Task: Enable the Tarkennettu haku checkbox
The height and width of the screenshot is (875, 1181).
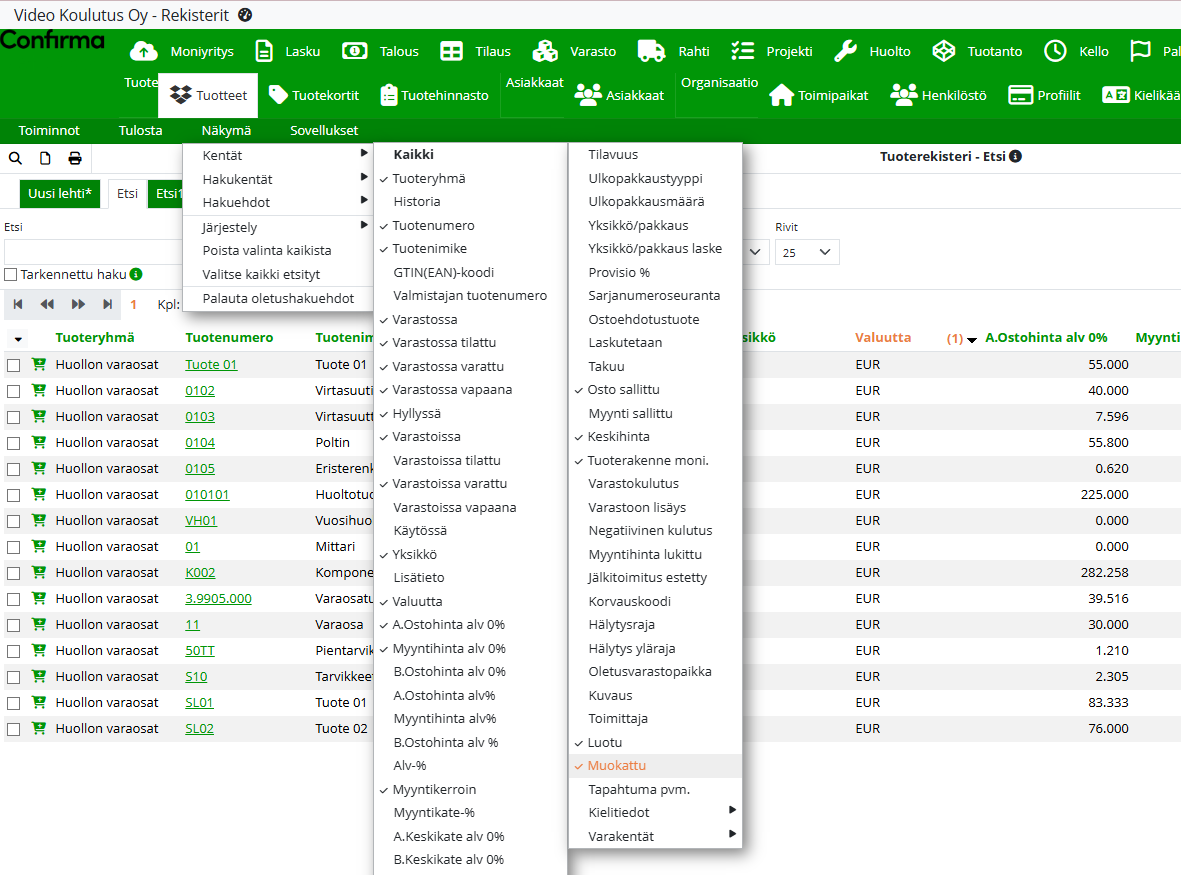Action: [x=11, y=274]
